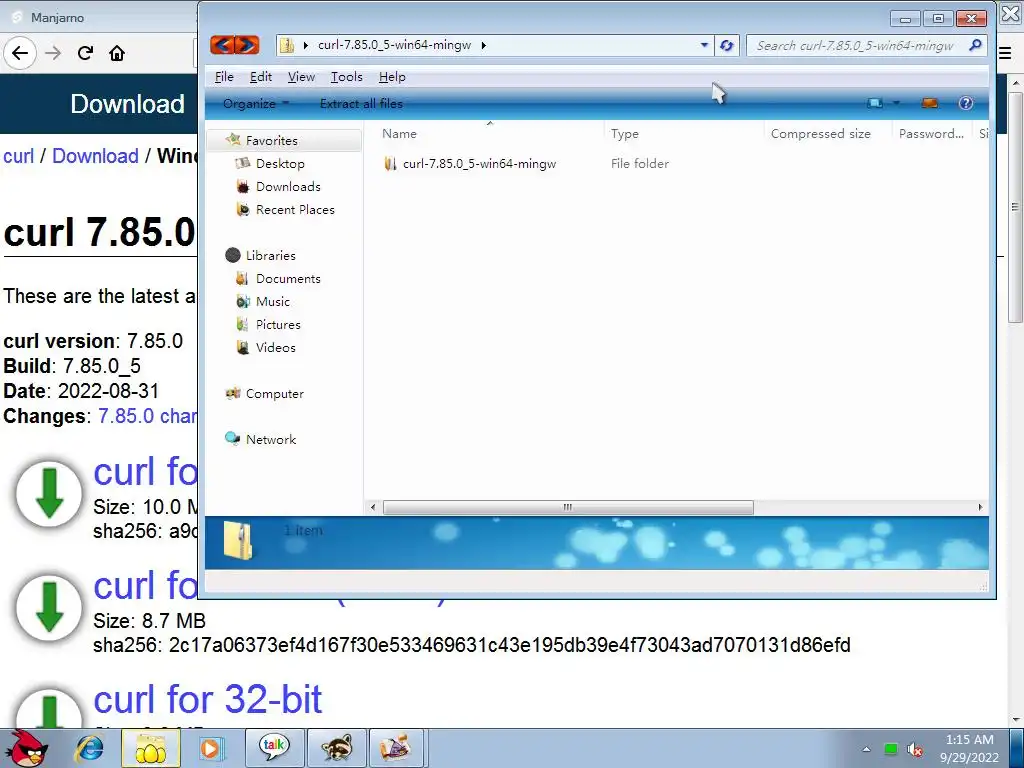Click the Pictures library icon
Viewport: 1024px width, 768px height.
pyautogui.click(x=242, y=325)
